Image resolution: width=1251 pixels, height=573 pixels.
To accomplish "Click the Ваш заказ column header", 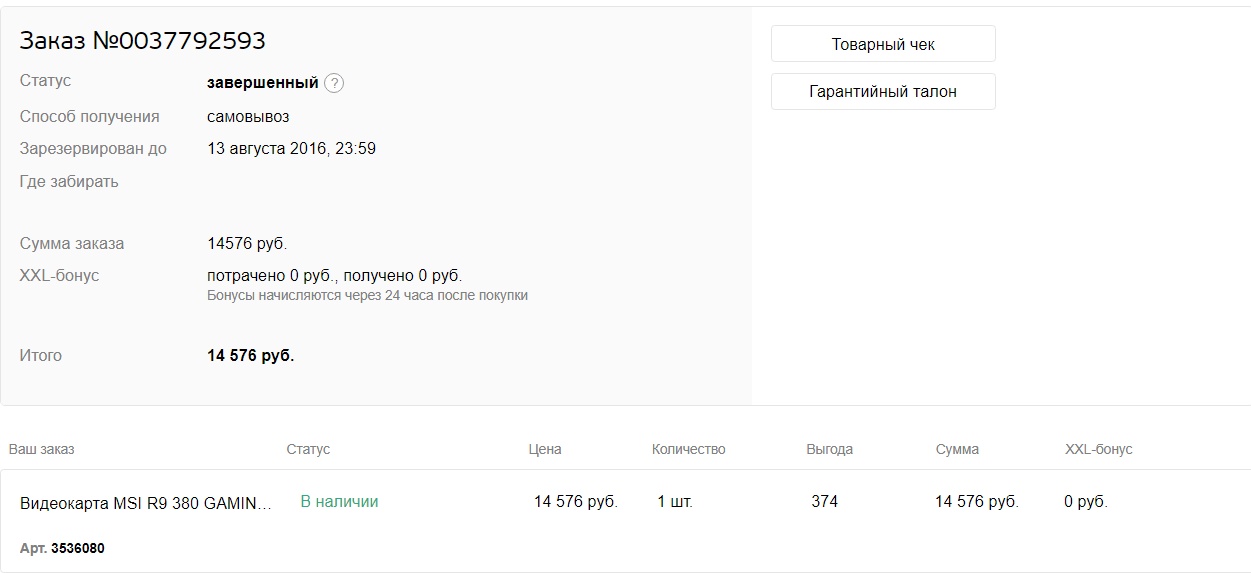I will pyautogui.click(x=41, y=449).
